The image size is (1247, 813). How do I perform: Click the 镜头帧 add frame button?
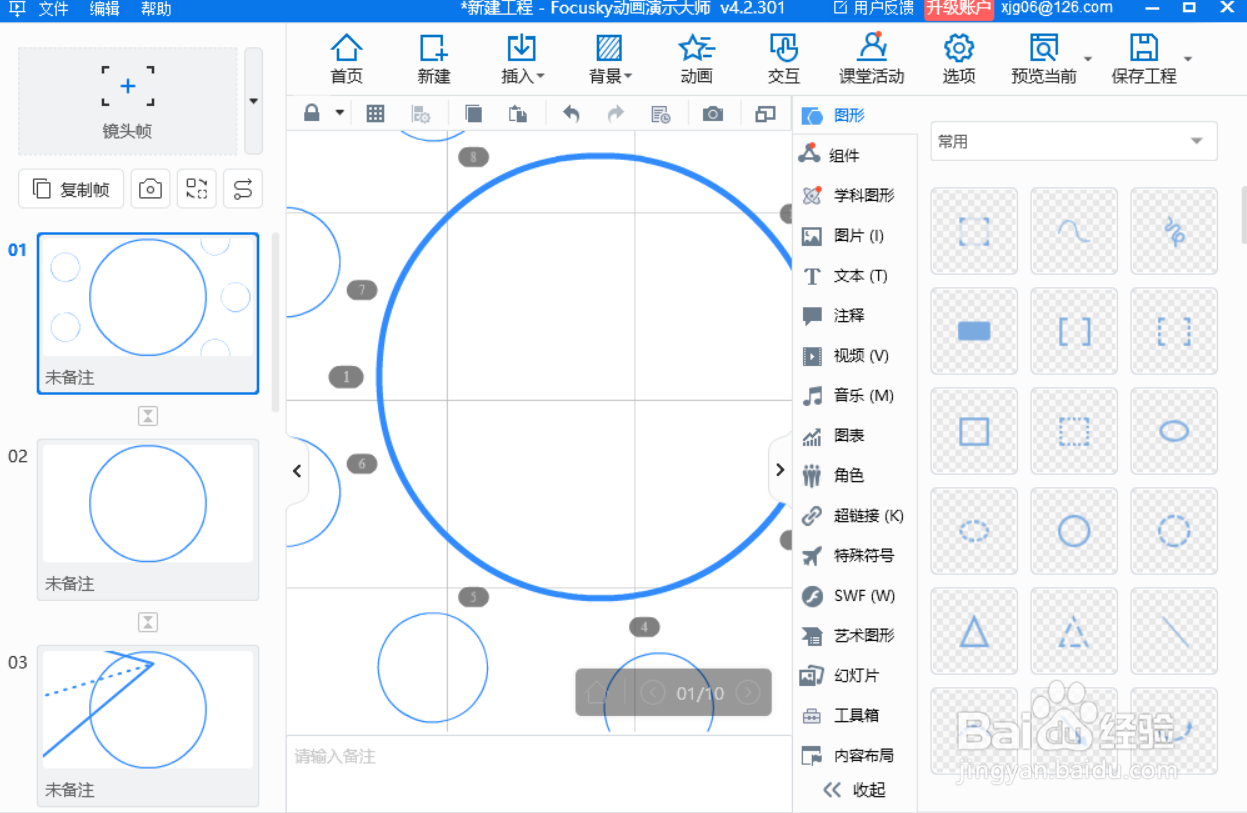[x=128, y=101]
